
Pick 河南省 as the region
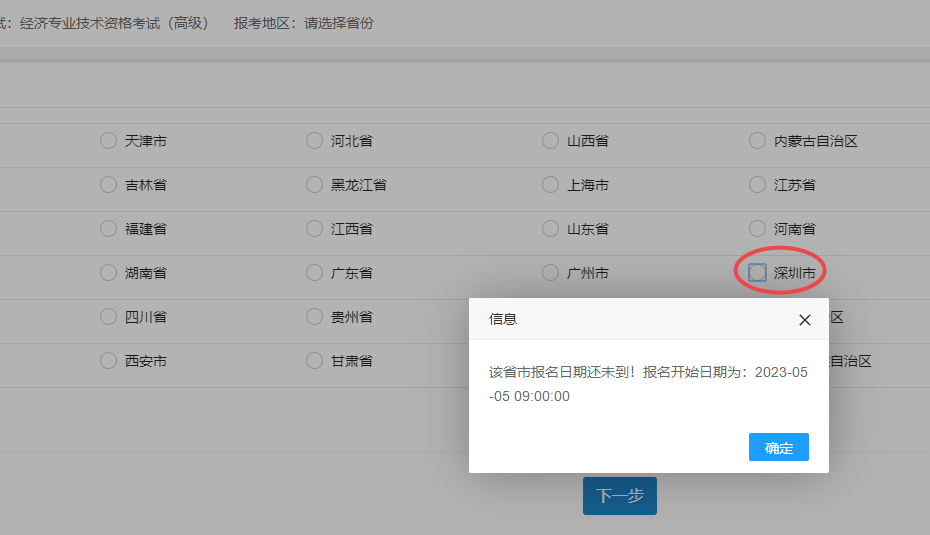(757, 229)
